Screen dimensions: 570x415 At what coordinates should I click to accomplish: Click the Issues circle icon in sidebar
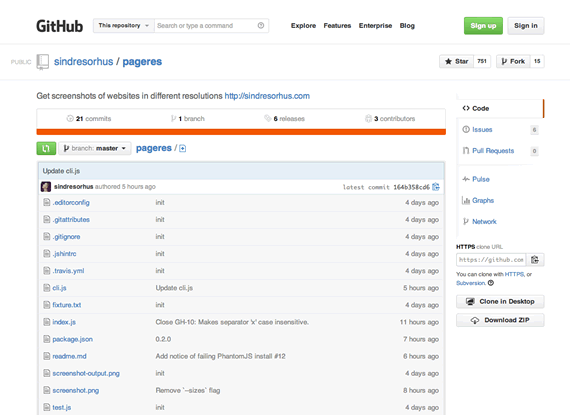[466, 129]
